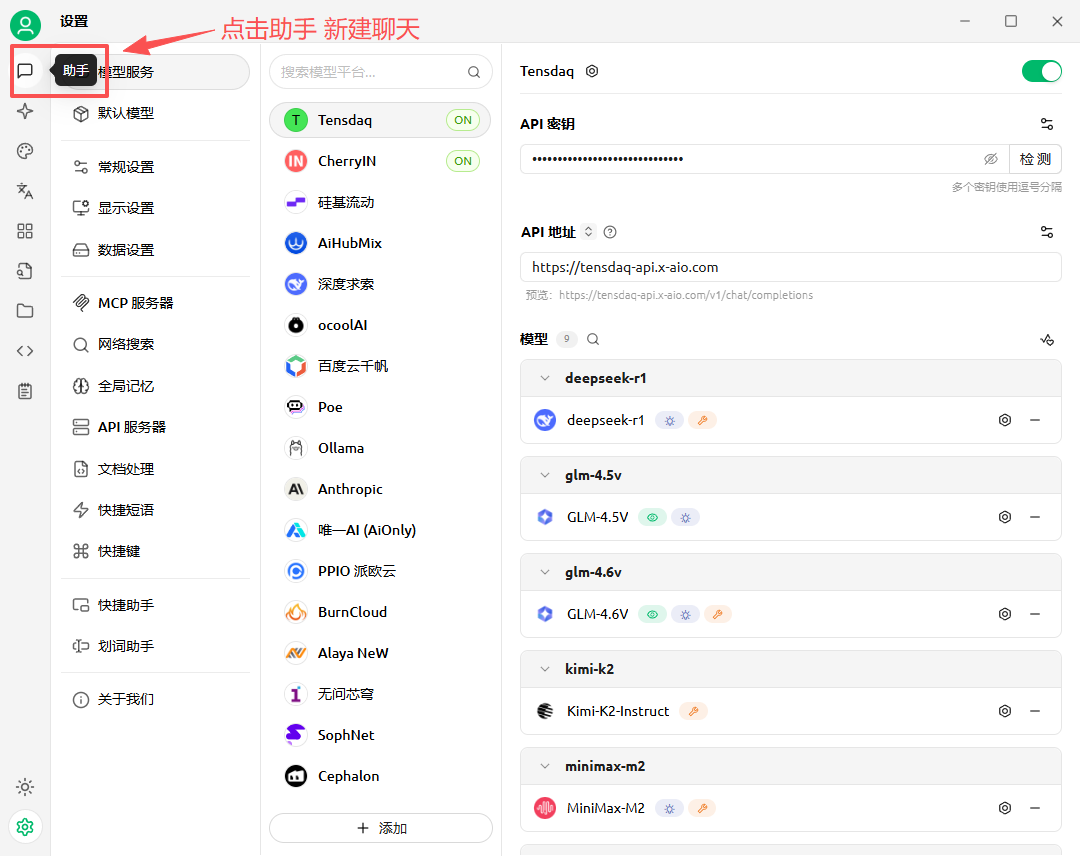Open MCP 服务器 settings
The height and width of the screenshot is (856, 1080).
pyautogui.click(x=155, y=303)
